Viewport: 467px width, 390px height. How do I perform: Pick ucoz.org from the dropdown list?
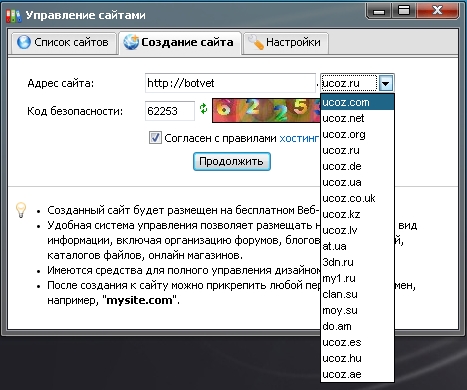pos(357,134)
